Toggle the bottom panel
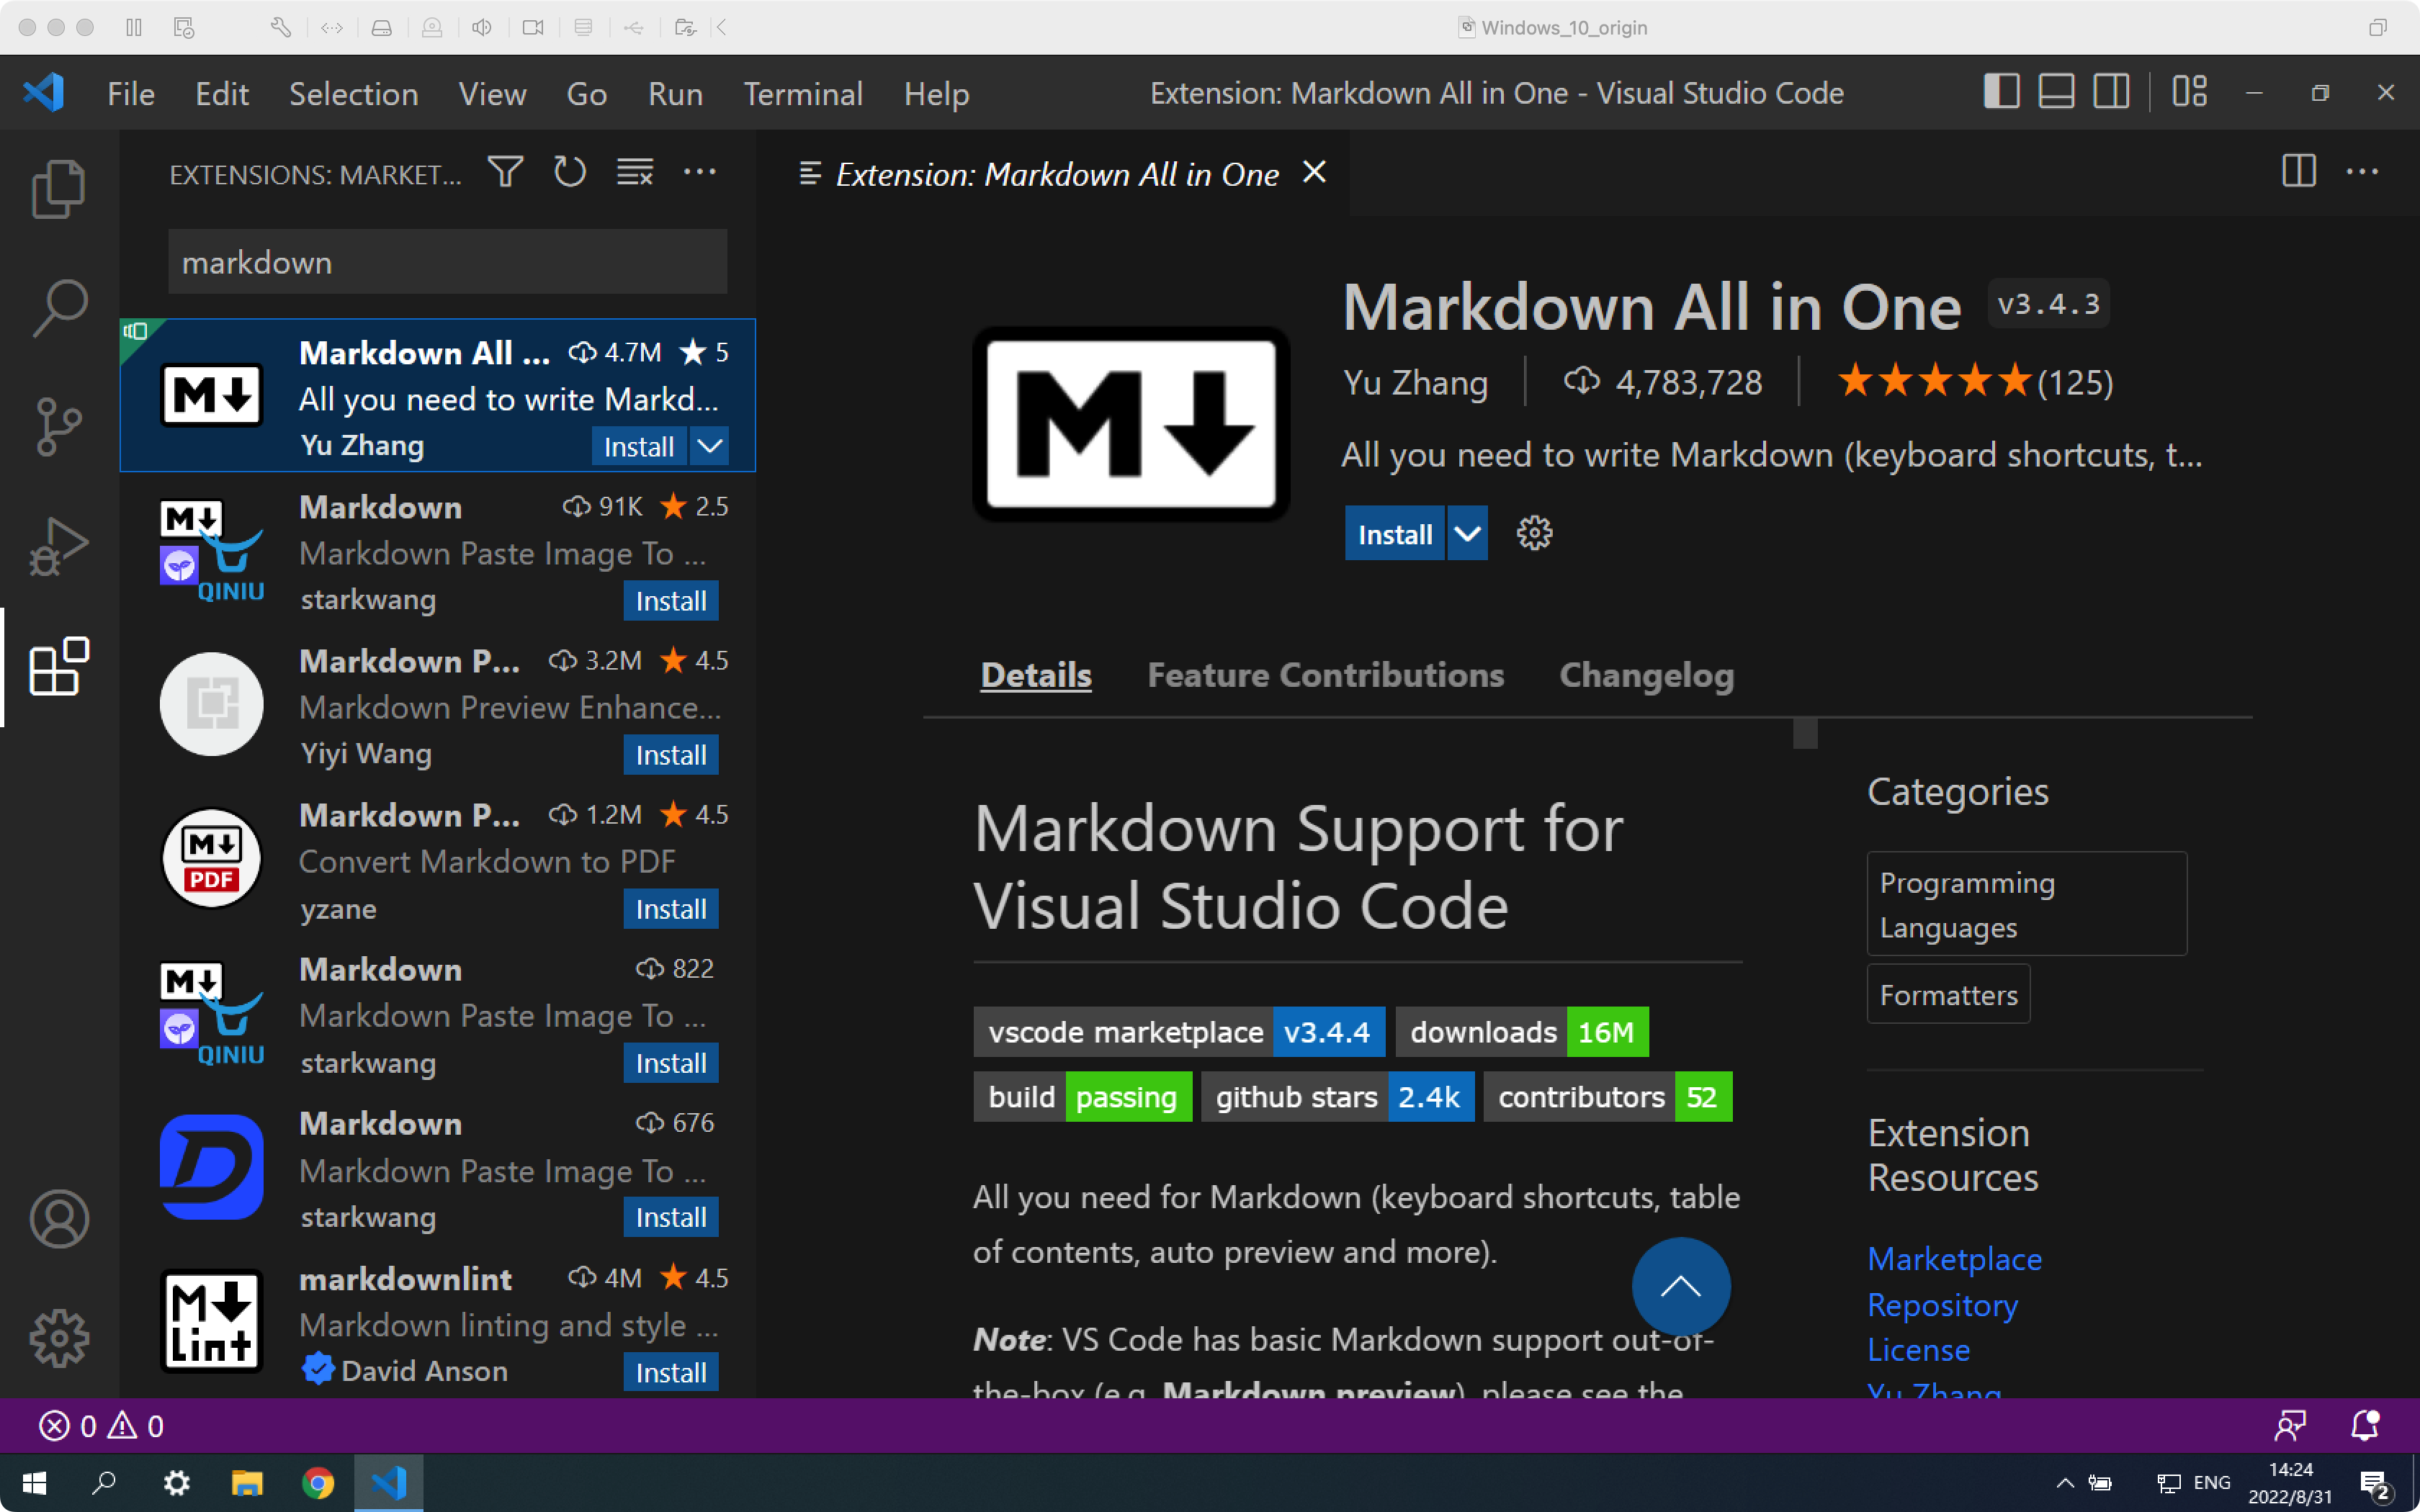This screenshot has width=2420, height=1512. pos(2056,92)
